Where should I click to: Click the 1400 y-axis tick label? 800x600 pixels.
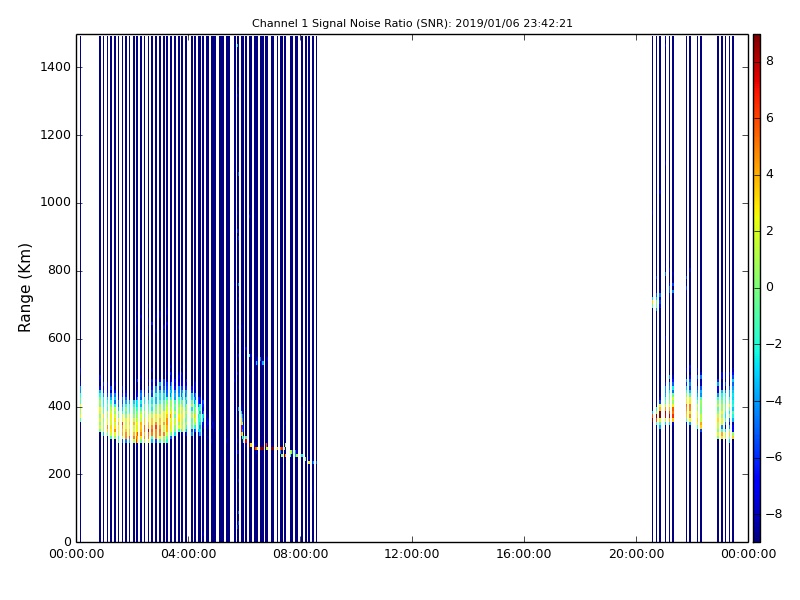click(x=56, y=67)
